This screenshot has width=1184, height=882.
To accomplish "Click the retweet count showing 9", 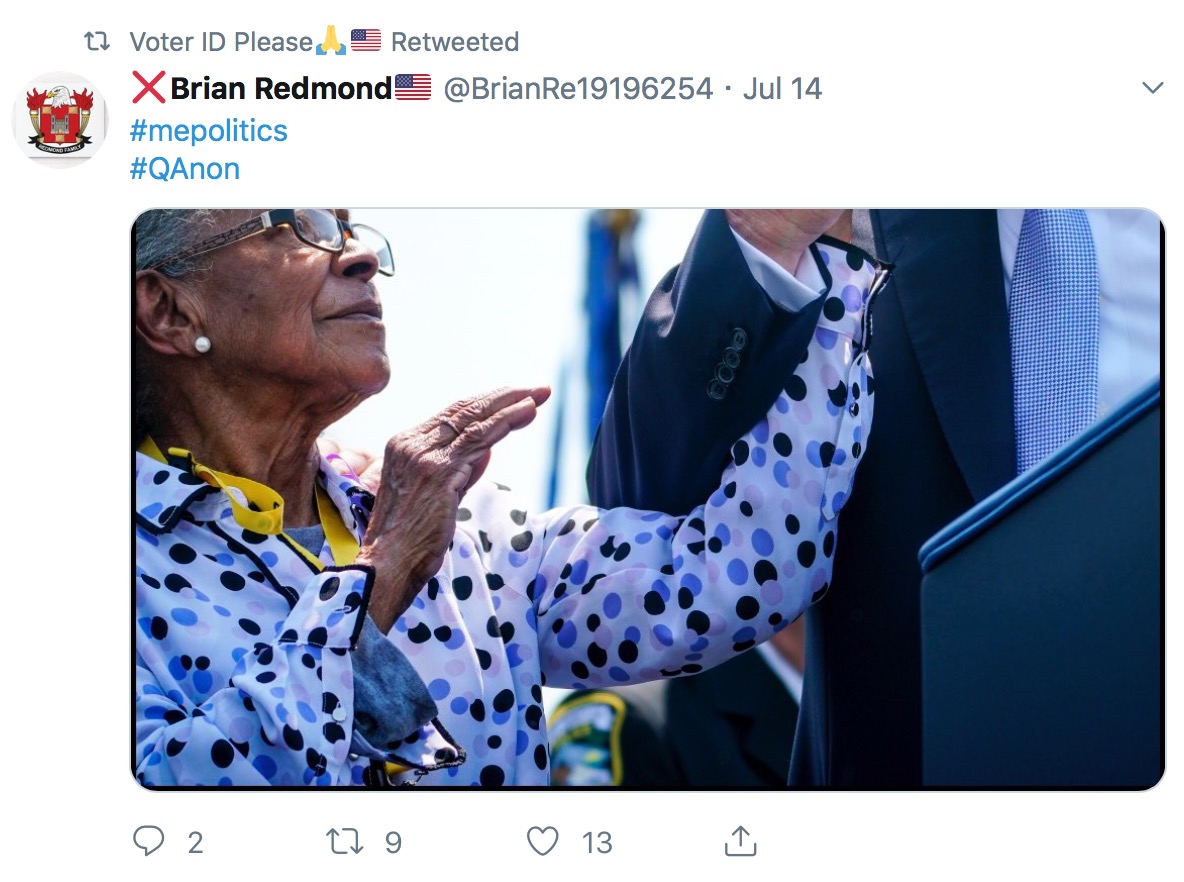I will tap(393, 843).
